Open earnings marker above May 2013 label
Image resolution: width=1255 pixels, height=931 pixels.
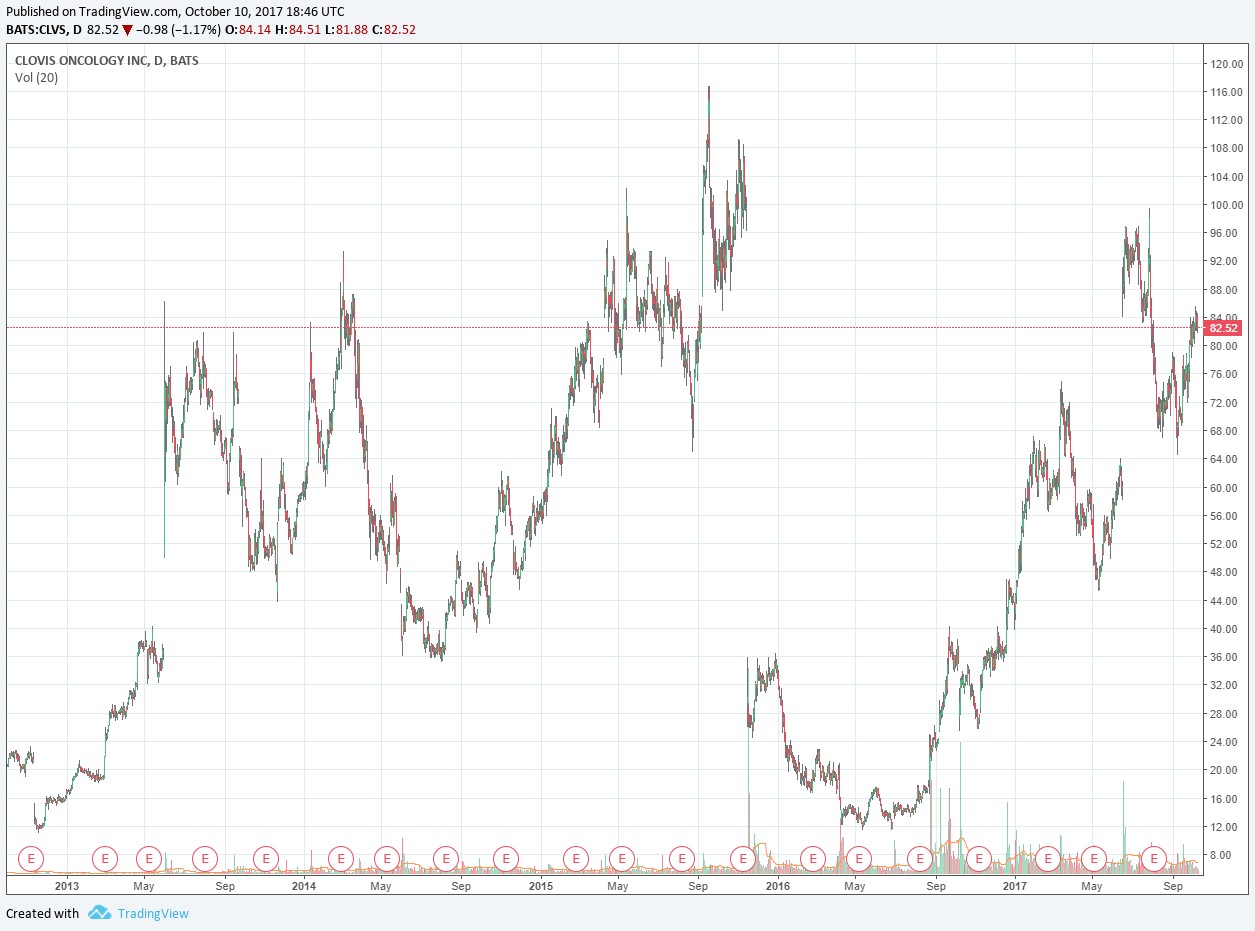tap(149, 858)
